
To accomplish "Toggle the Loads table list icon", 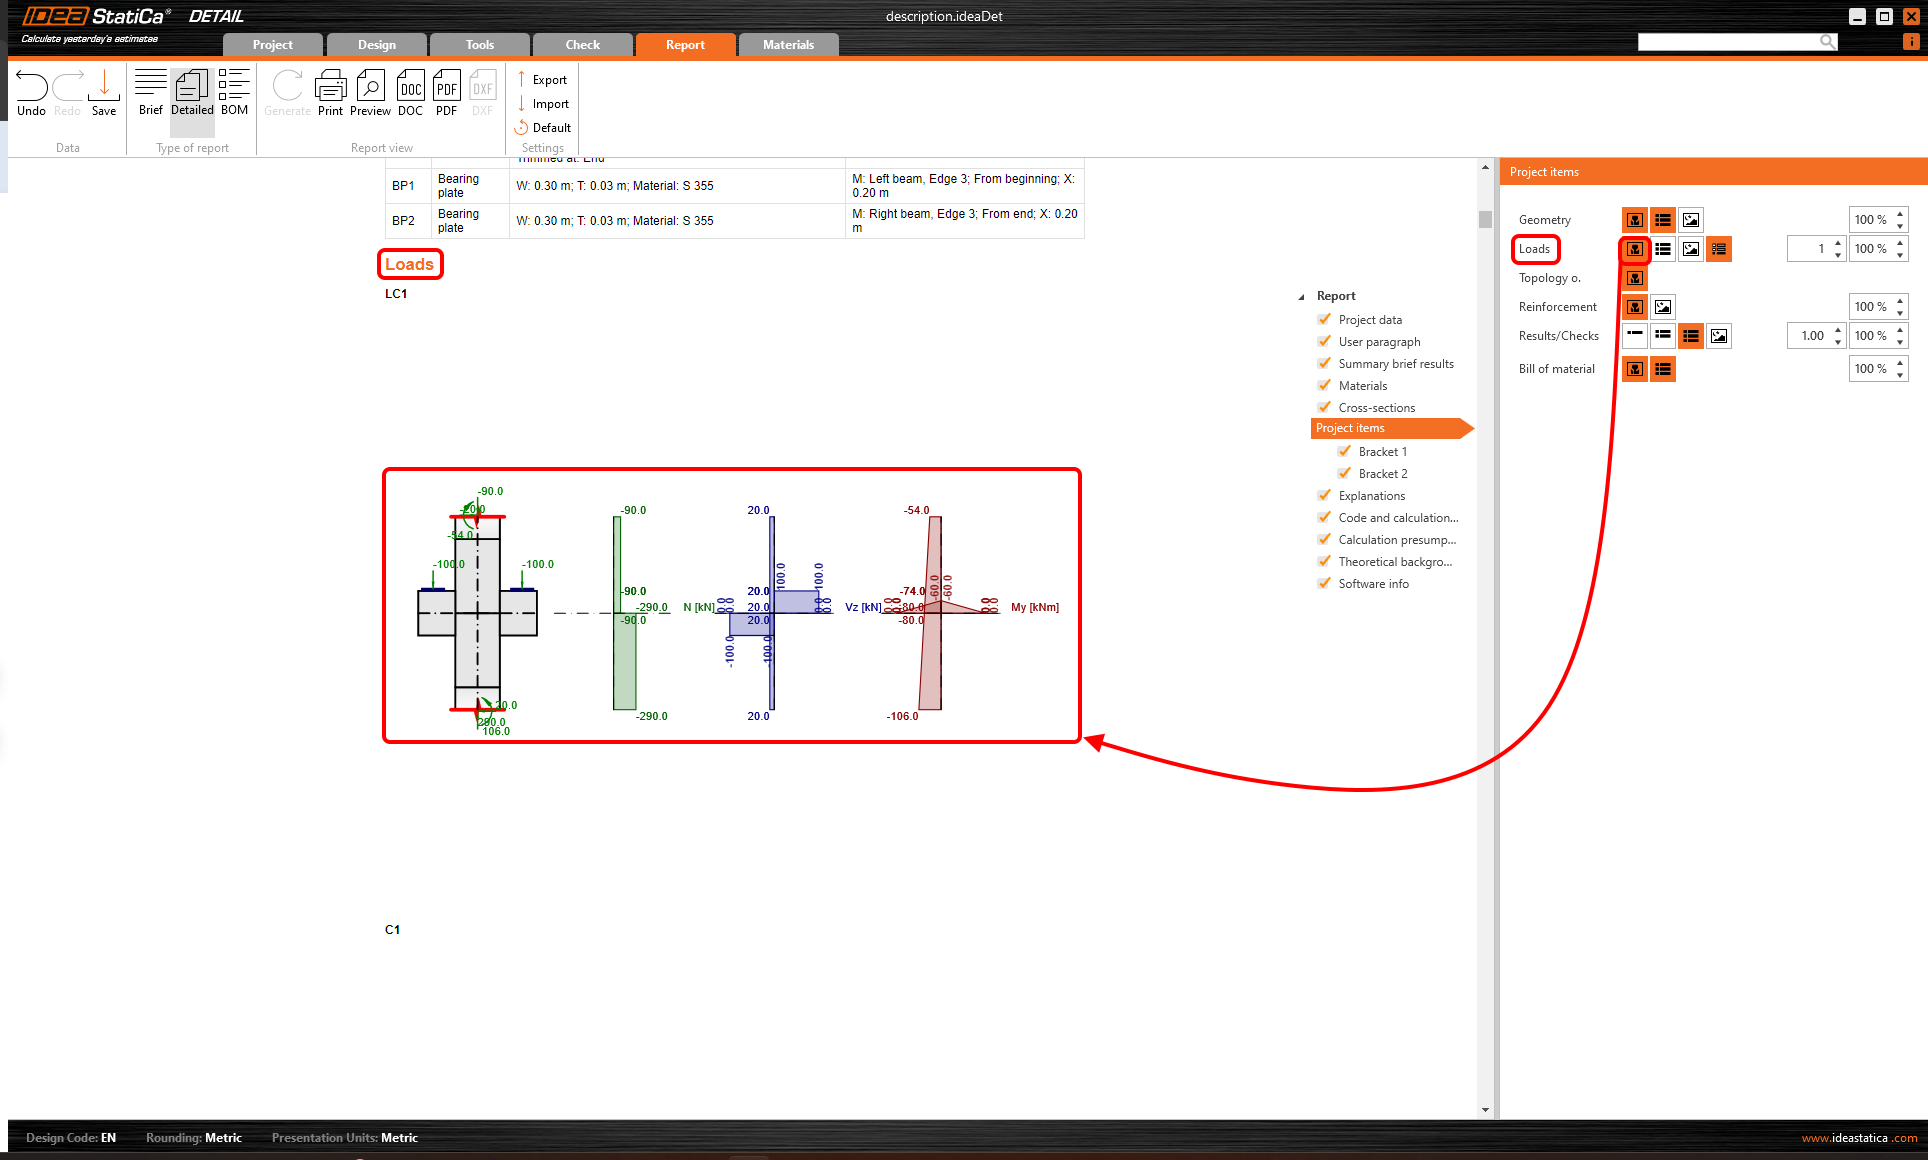I will [1663, 249].
